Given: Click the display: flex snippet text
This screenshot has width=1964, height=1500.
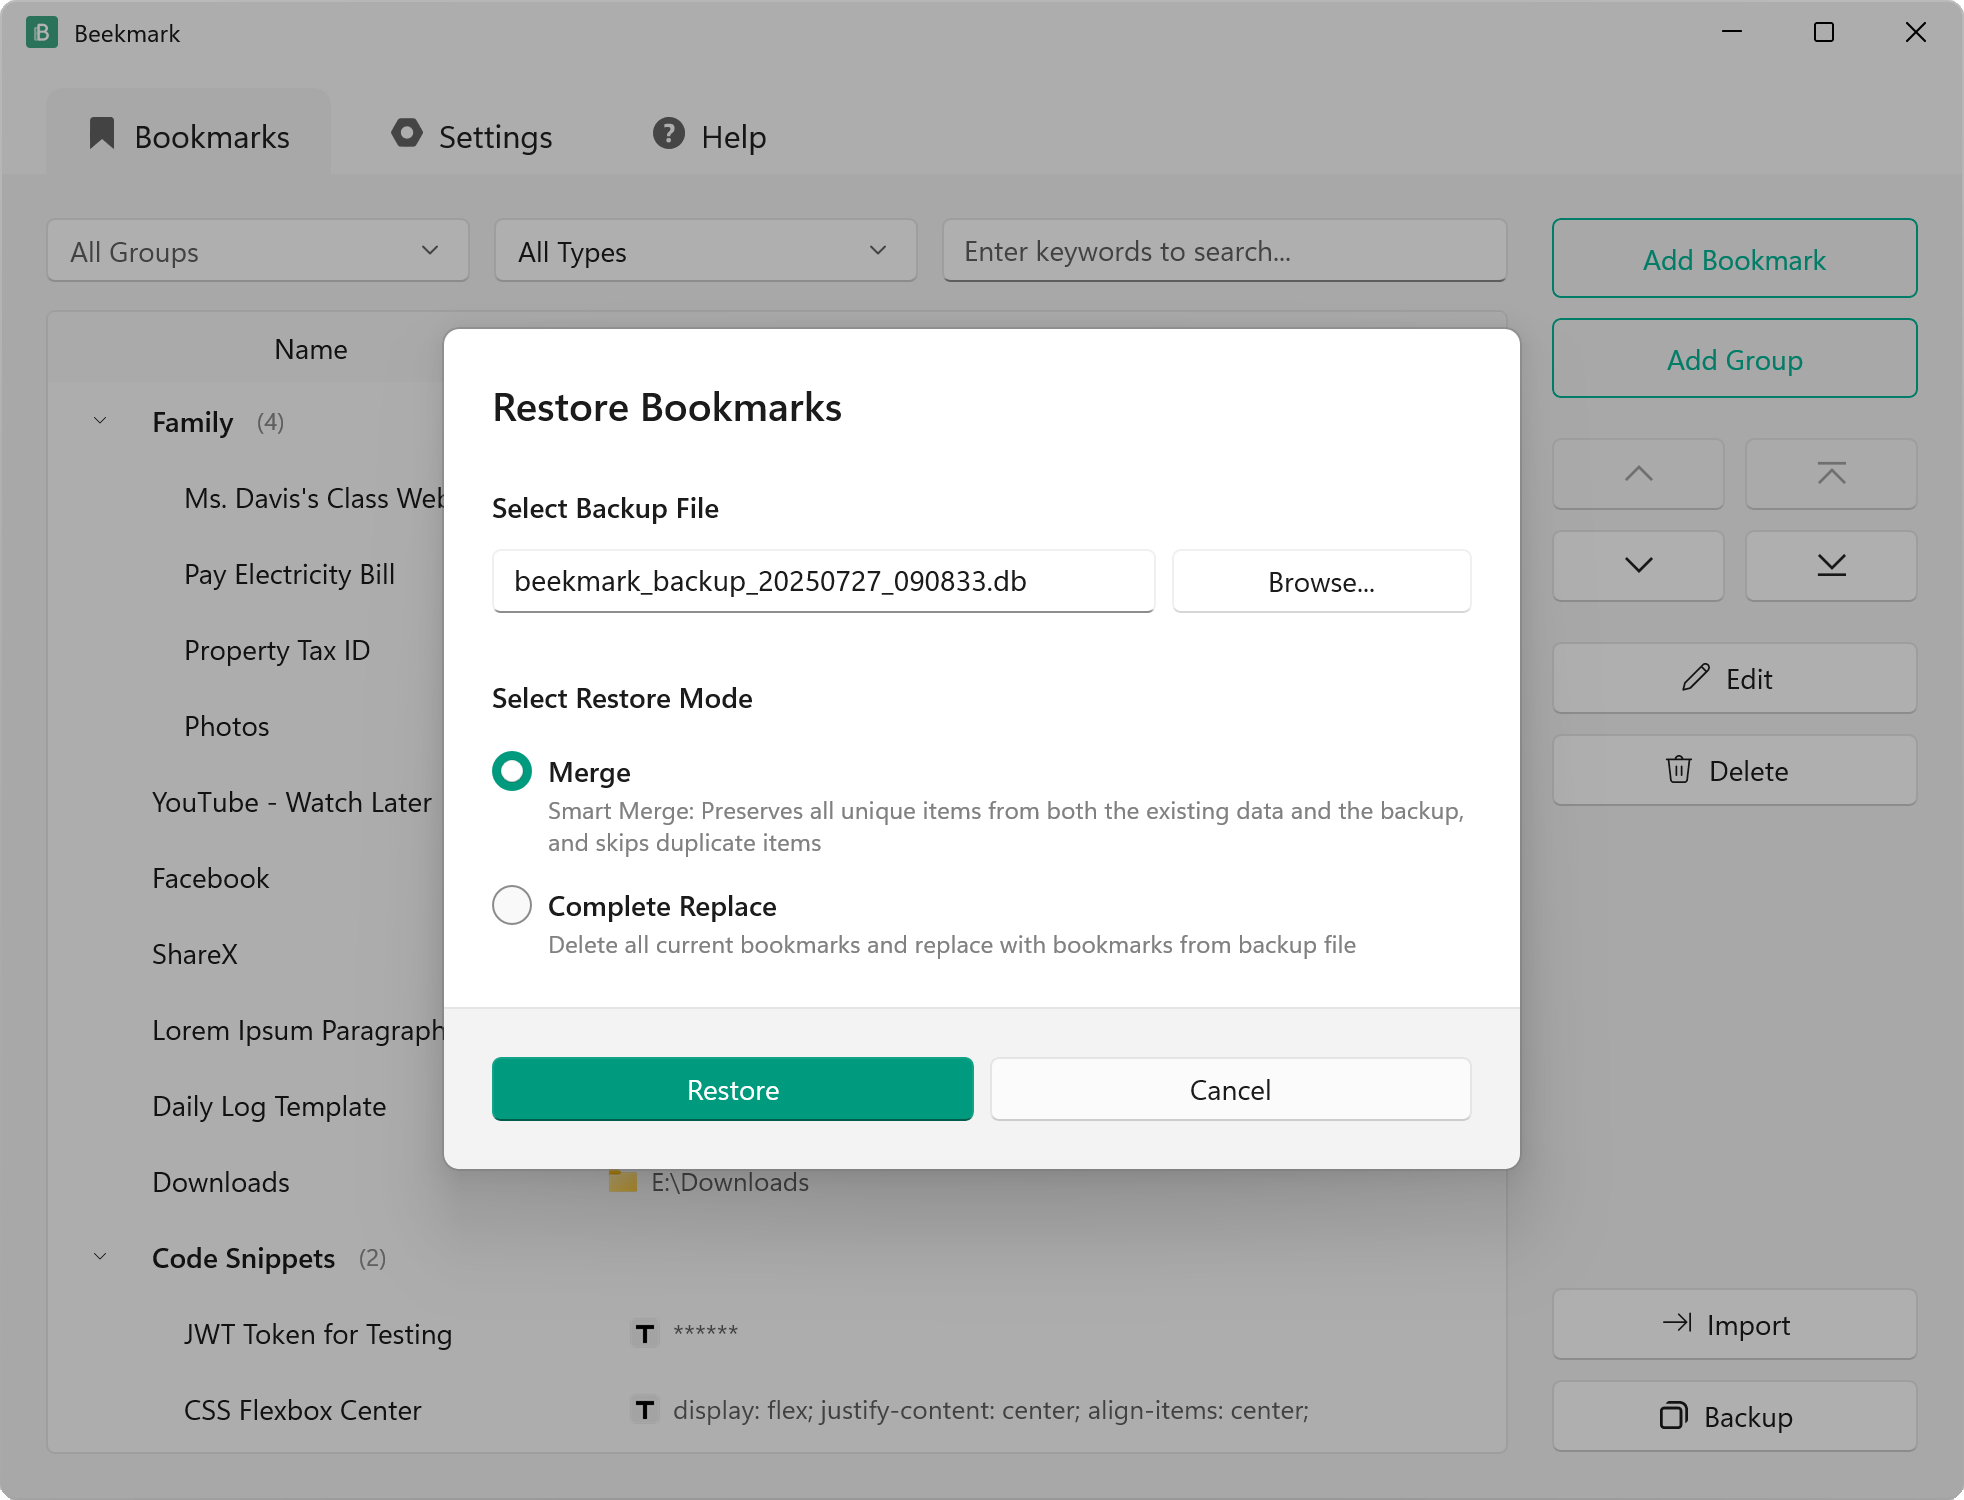Looking at the screenshot, I should coord(991,1410).
